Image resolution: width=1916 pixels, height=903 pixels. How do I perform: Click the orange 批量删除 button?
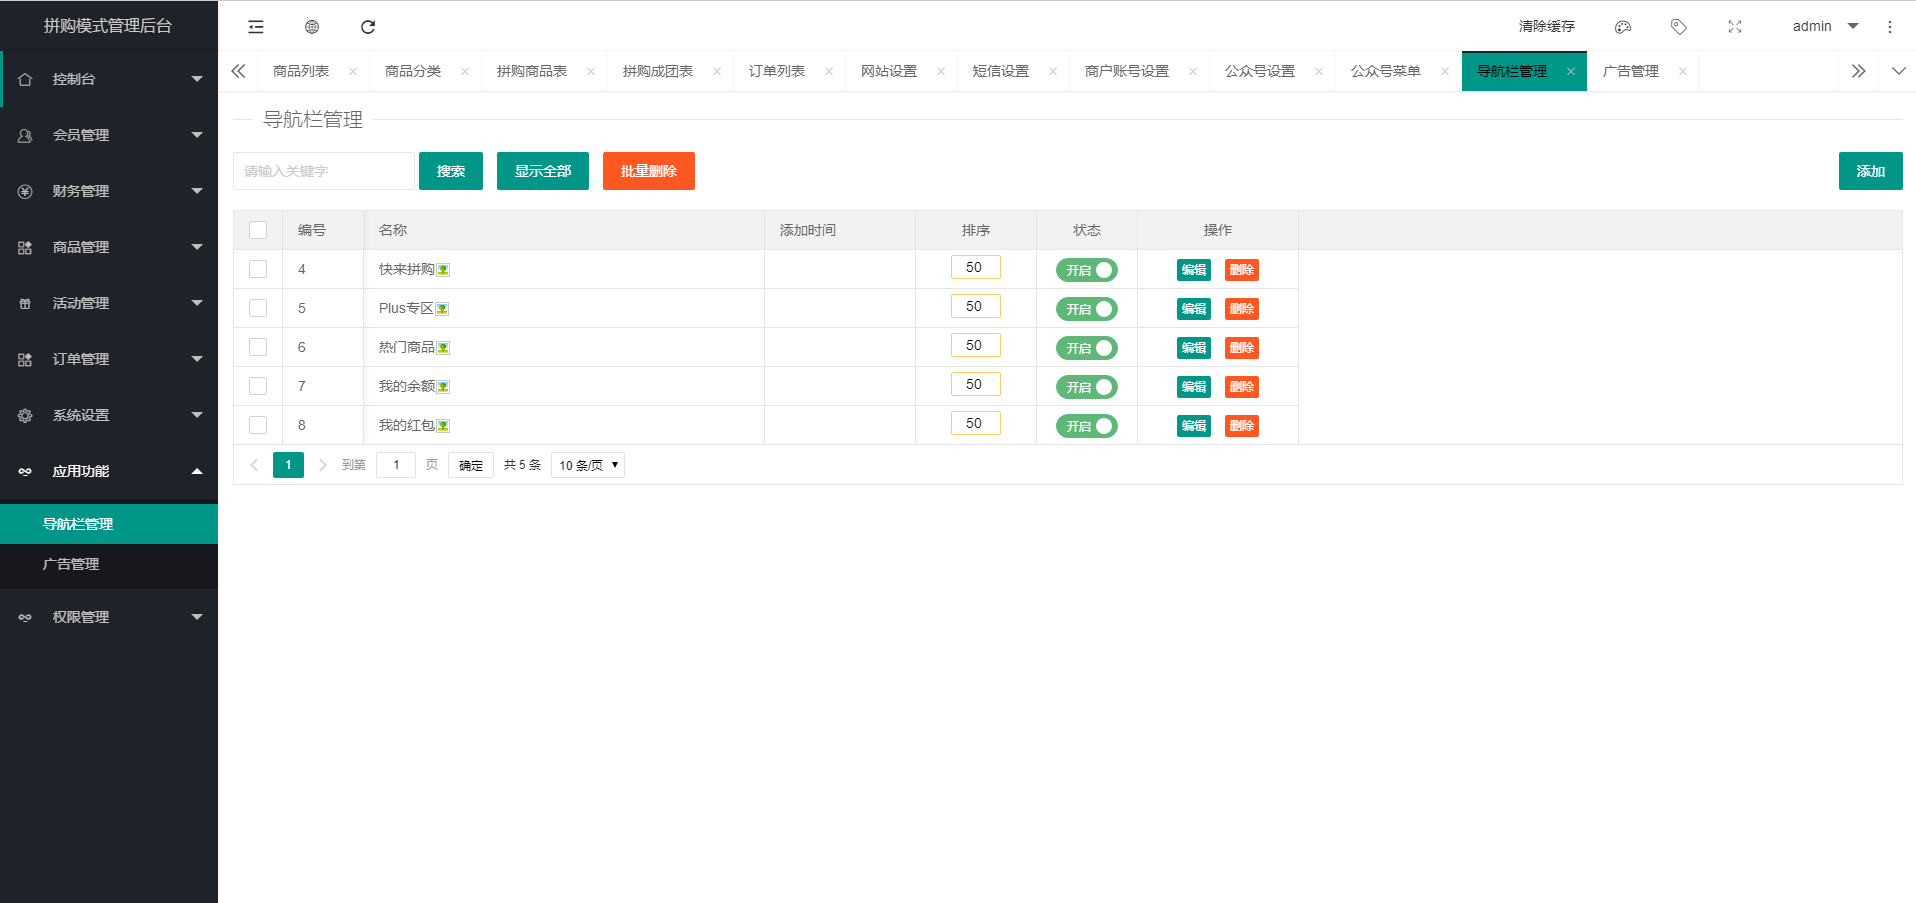[648, 171]
